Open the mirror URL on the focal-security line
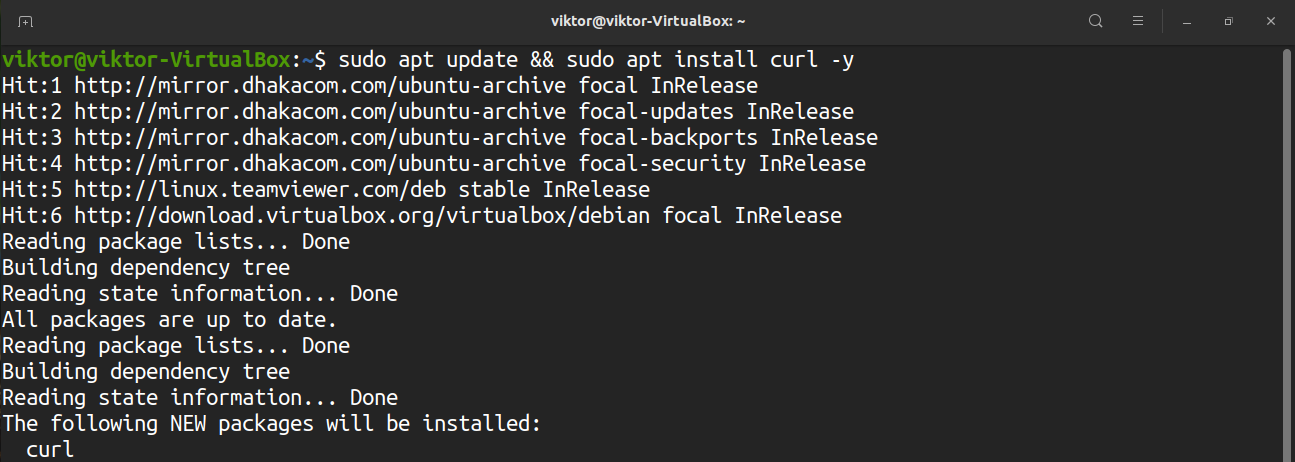This screenshot has height=462, width=1295. [319, 164]
